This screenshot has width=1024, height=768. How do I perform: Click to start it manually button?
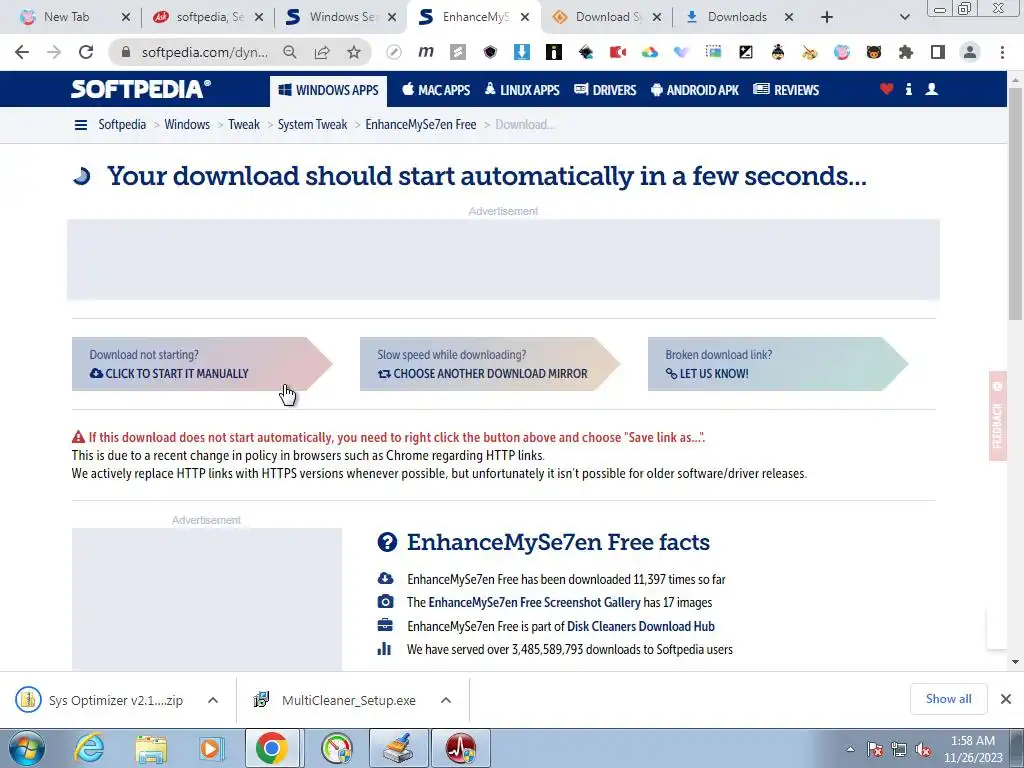pos(202,364)
